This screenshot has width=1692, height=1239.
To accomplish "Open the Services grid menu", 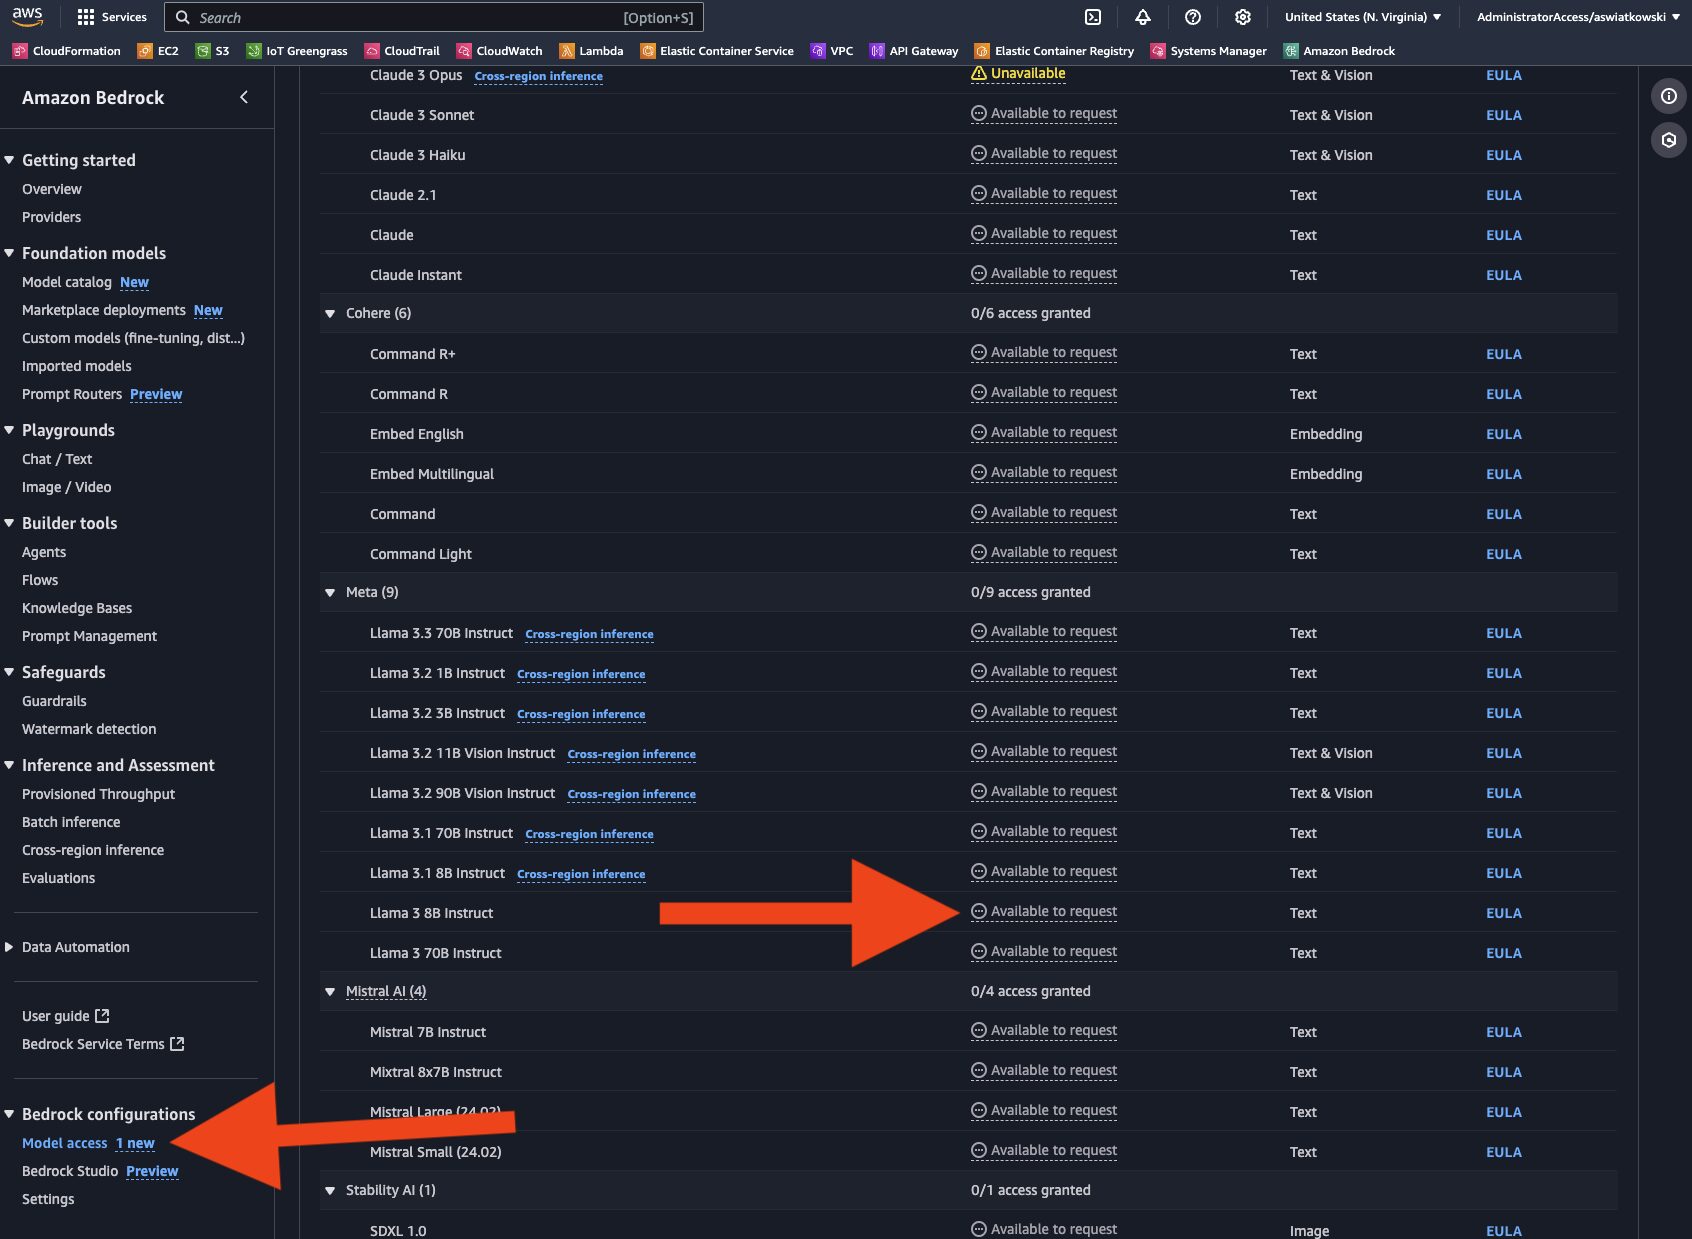I will point(111,16).
